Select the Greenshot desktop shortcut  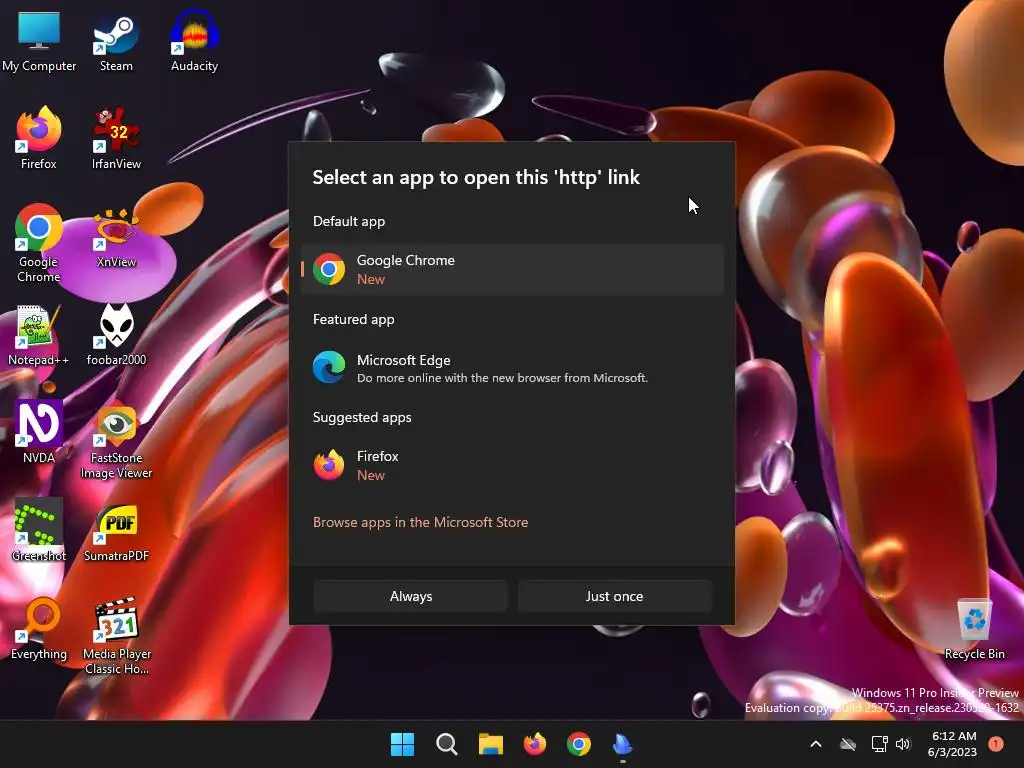[x=39, y=531]
